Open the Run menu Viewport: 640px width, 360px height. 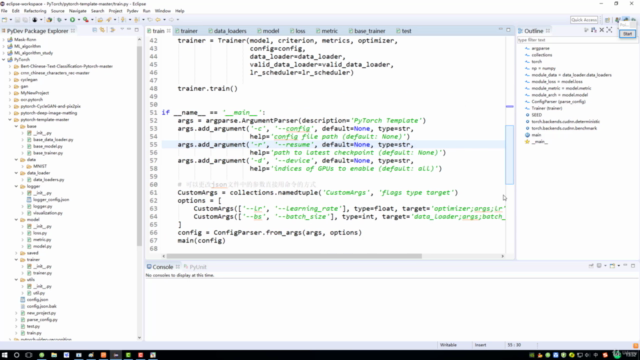[x=147, y=11]
